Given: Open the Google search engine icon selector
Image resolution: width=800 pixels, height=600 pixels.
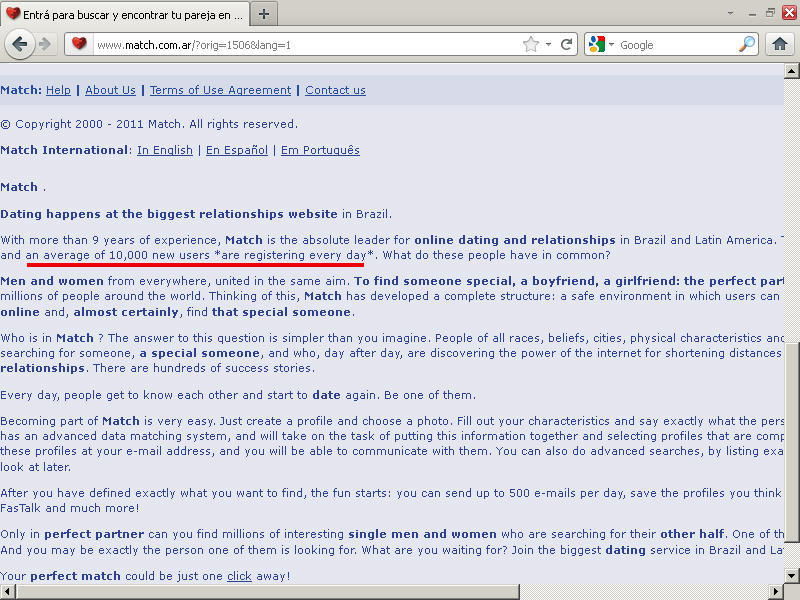Looking at the screenshot, I should click(601, 44).
